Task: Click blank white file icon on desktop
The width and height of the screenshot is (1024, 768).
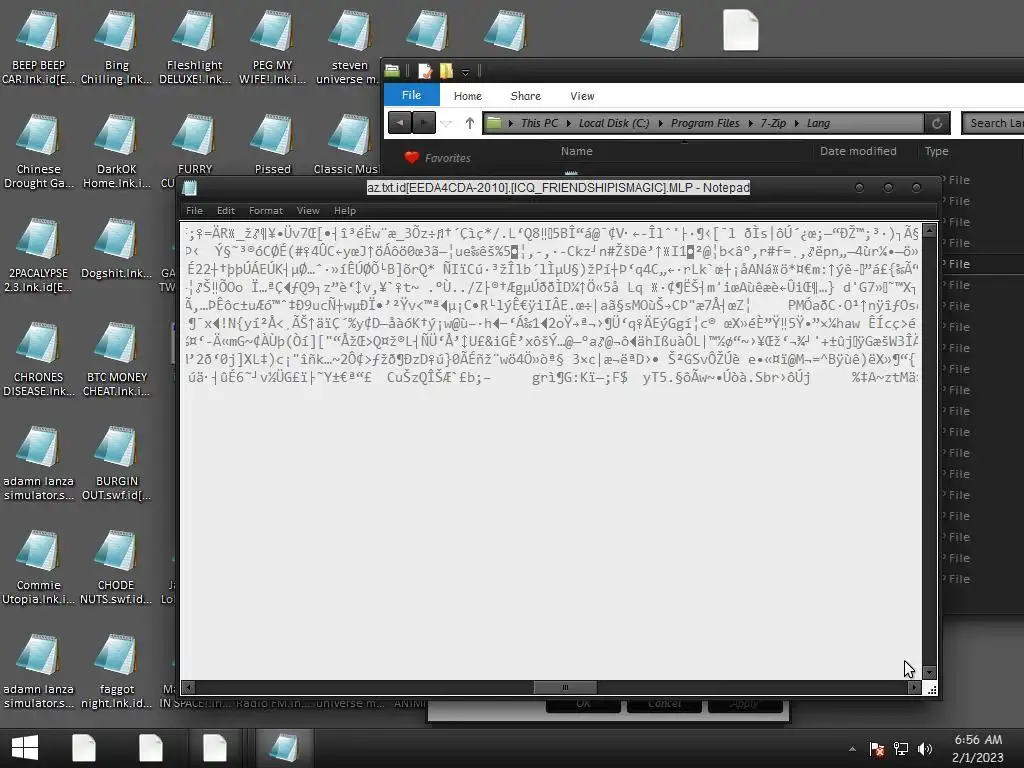Action: 741,30
